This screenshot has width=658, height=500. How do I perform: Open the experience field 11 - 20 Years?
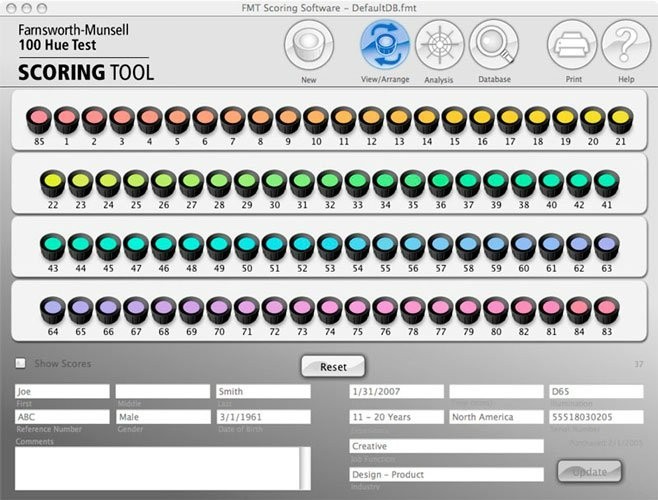(397, 417)
